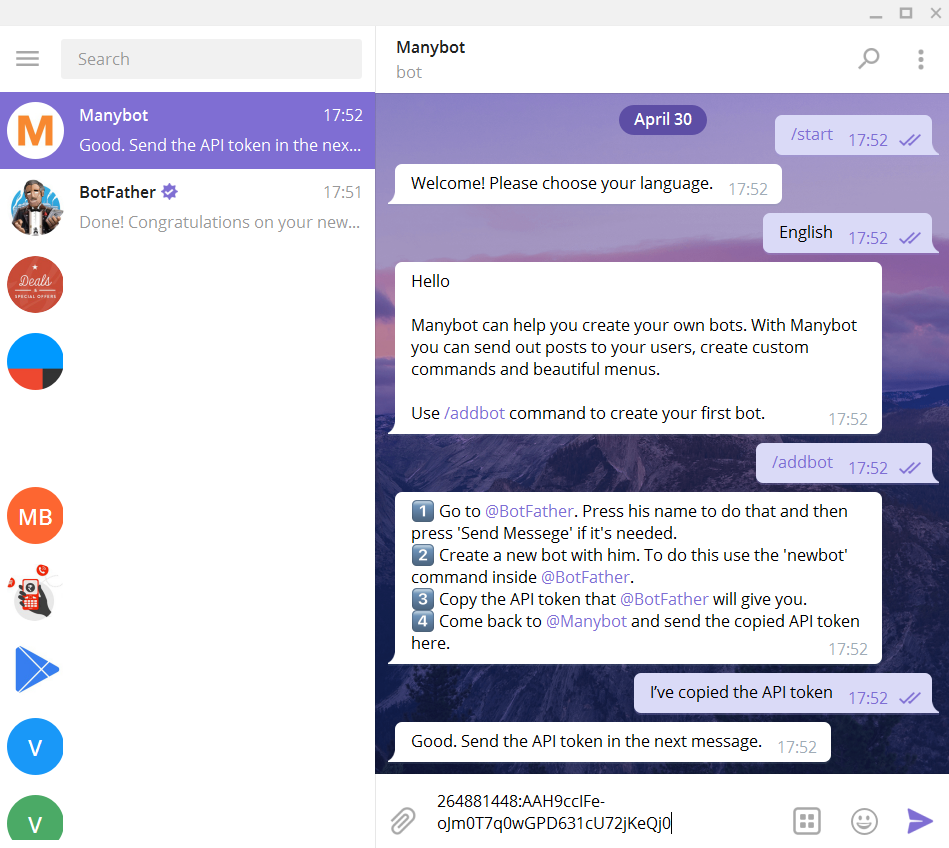The width and height of the screenshot is (949, 848).
Task: Click the Manybot title in chat header
Action: [x=430, y=47]
